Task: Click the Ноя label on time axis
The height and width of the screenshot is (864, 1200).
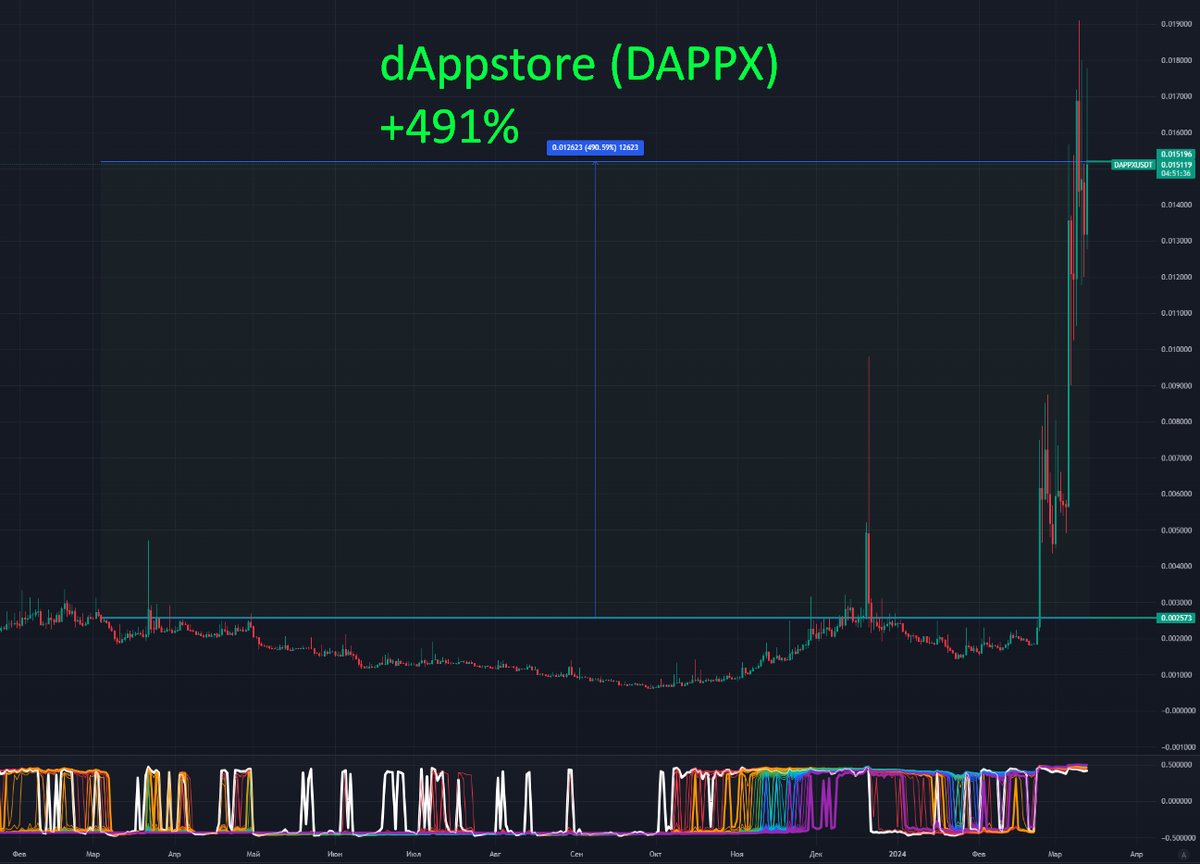Action: 737,854
